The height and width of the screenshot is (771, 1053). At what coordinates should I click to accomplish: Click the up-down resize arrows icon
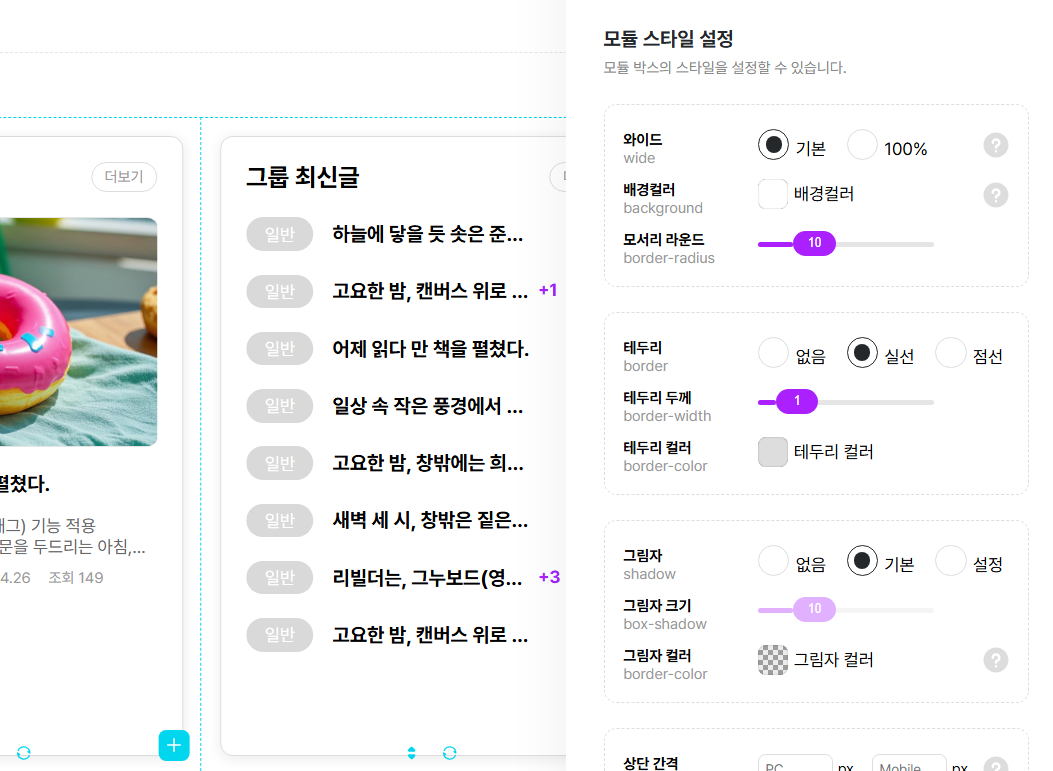[x=411, y=752]
